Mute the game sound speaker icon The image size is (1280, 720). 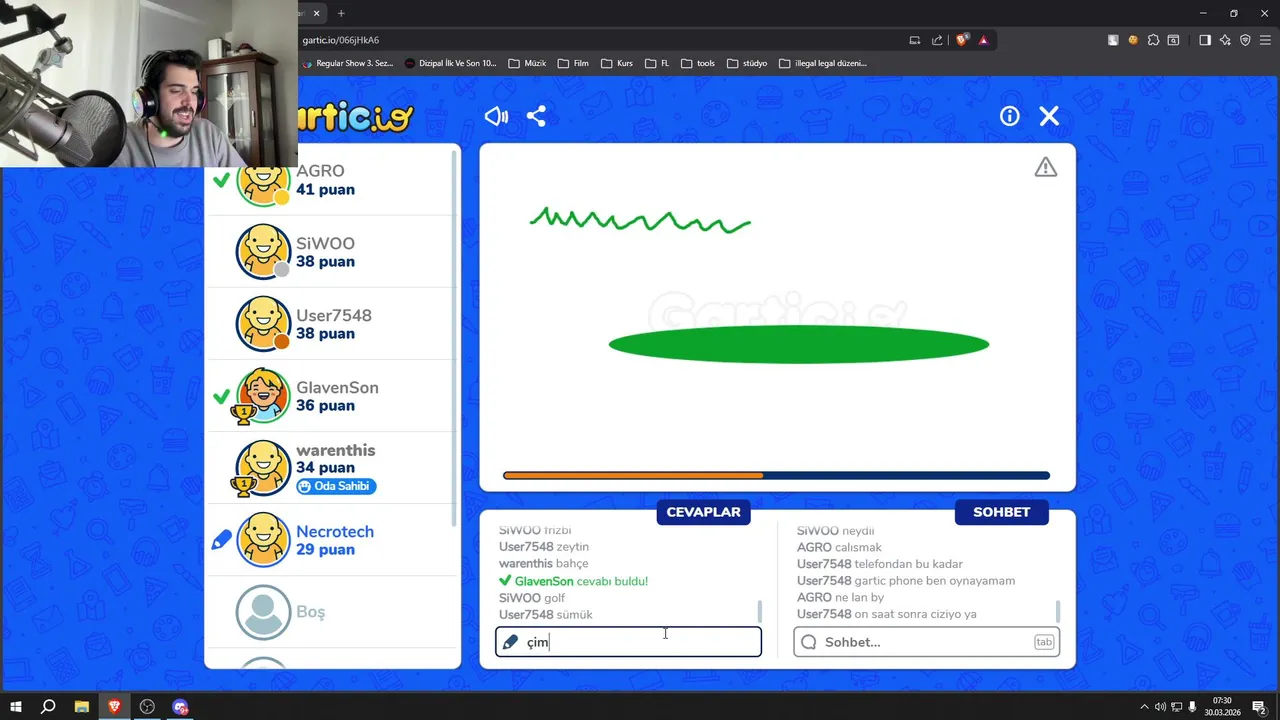click(x=496, y=116)
